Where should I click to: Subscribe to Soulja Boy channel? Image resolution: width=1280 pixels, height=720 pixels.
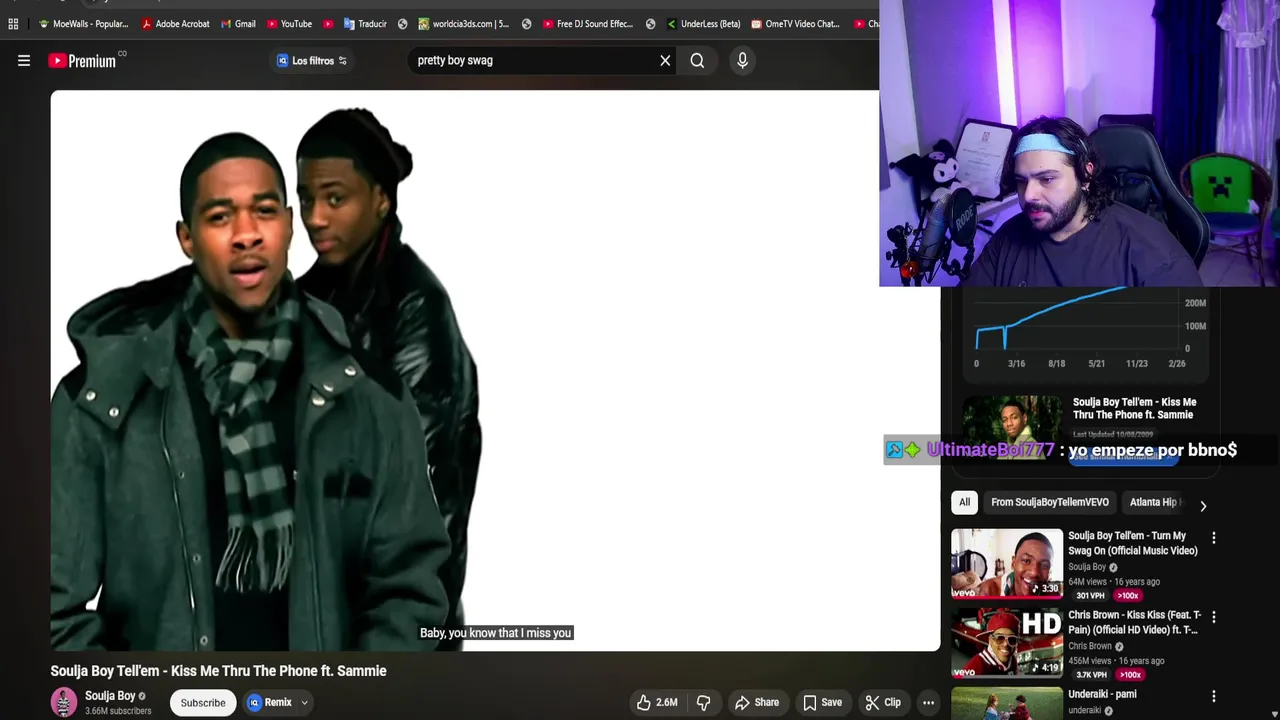(x=203, y=702)
